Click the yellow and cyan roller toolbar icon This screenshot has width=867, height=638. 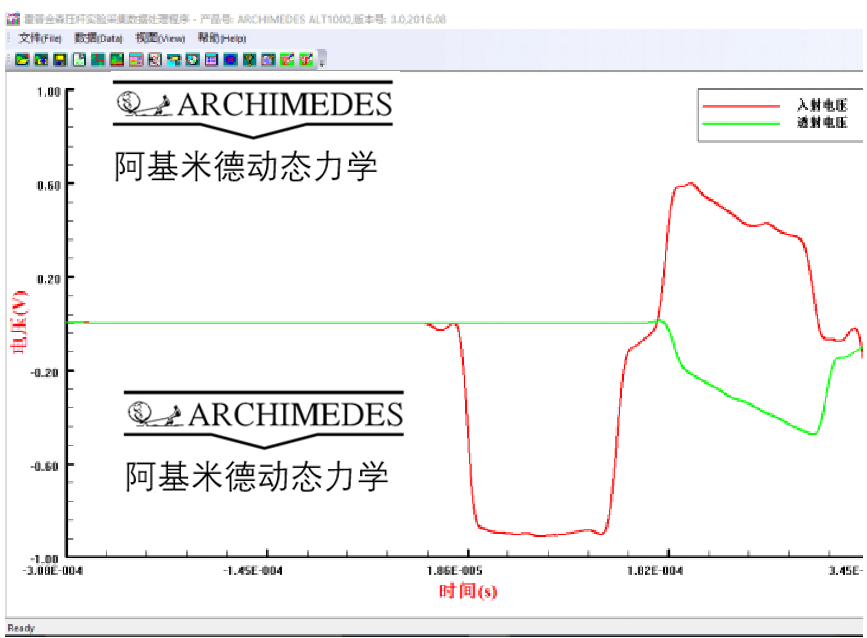coord(174,60)
